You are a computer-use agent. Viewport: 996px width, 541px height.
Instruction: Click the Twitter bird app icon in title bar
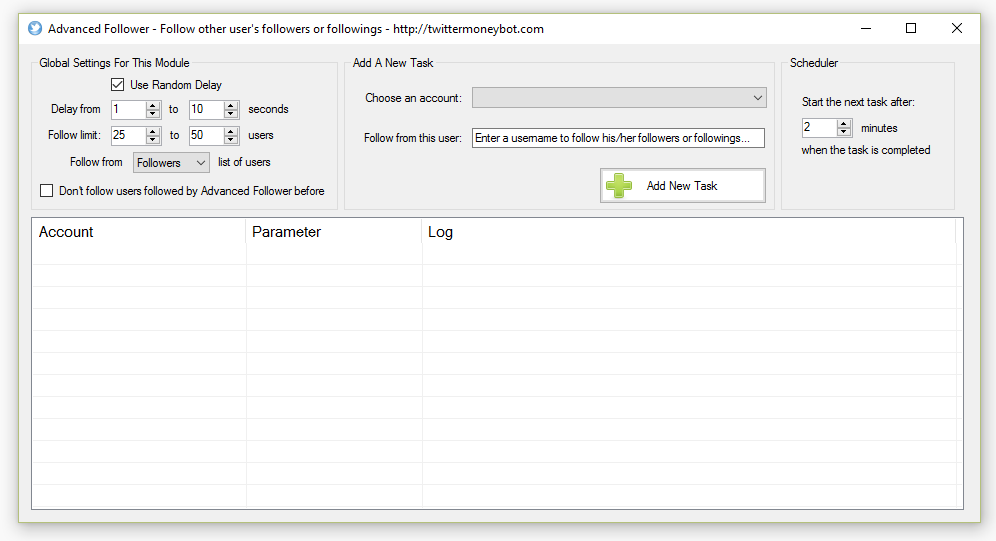35,29
